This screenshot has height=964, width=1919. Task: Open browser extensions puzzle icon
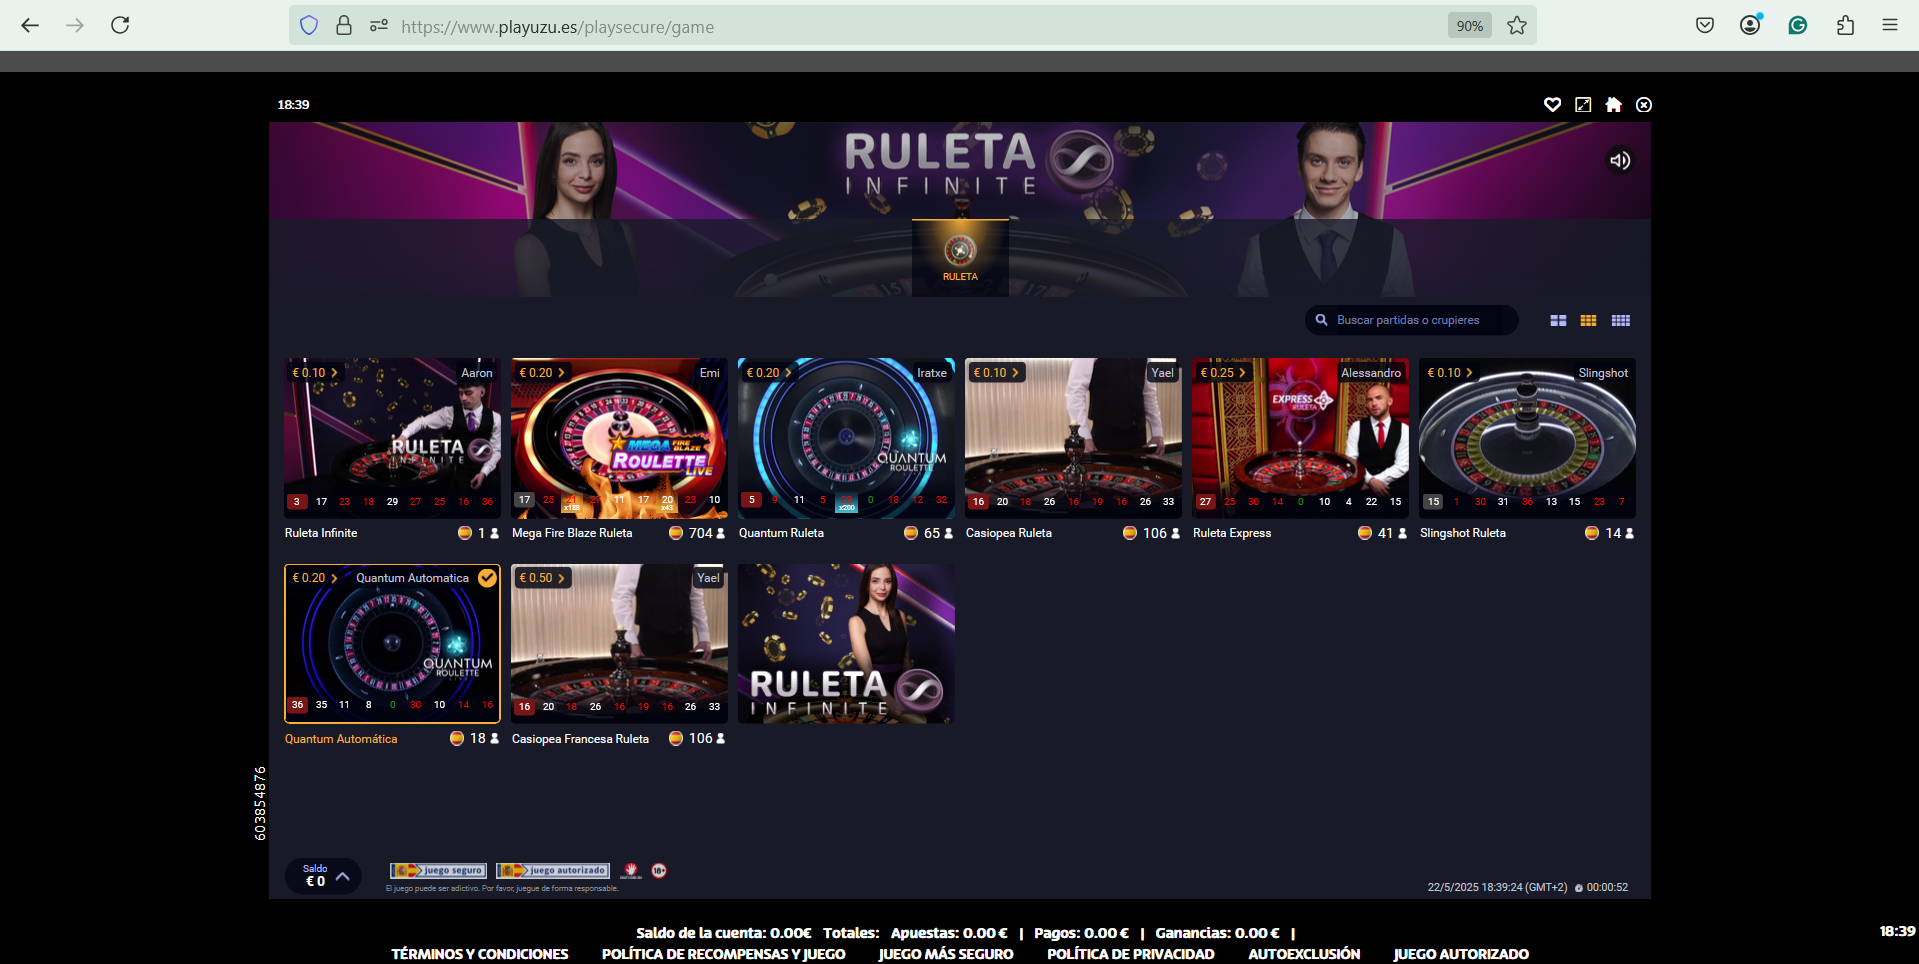coord(1845,25)
